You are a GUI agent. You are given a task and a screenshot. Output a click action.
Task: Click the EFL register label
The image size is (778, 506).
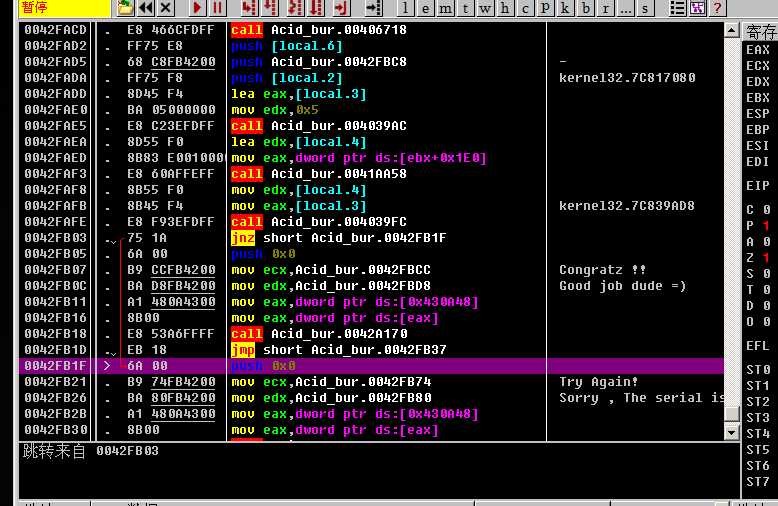click(758, 346)
